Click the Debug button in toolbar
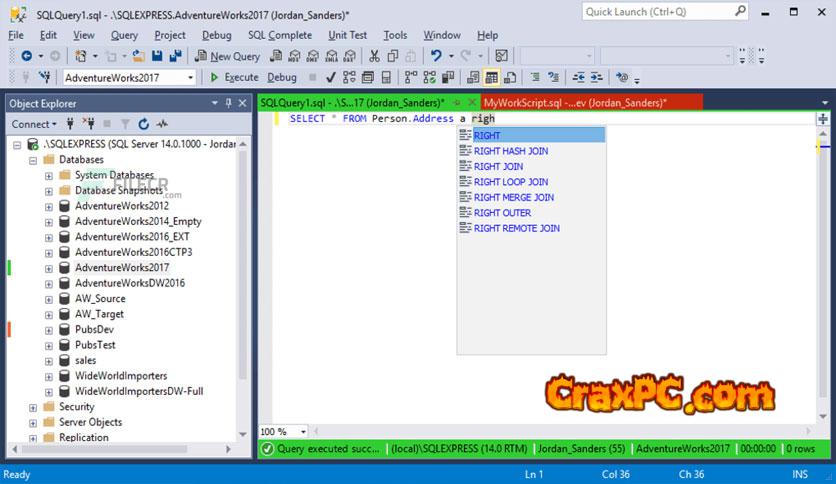This screenshot has width=836, height=484. tap(282, 77)
